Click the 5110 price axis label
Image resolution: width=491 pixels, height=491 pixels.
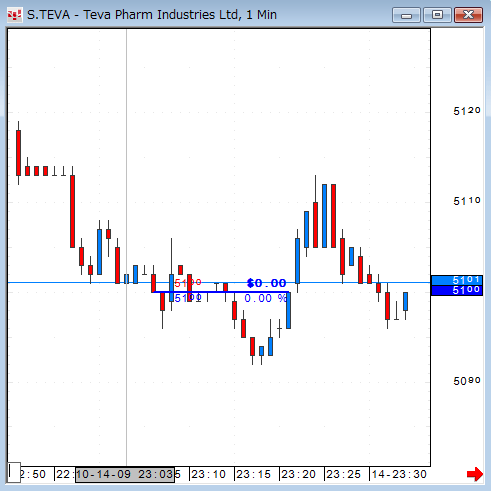[x=467, y=201]
